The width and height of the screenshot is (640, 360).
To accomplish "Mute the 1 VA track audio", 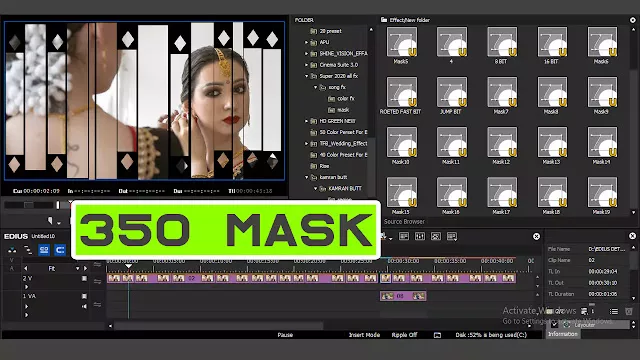I will [x=84, y=306].
